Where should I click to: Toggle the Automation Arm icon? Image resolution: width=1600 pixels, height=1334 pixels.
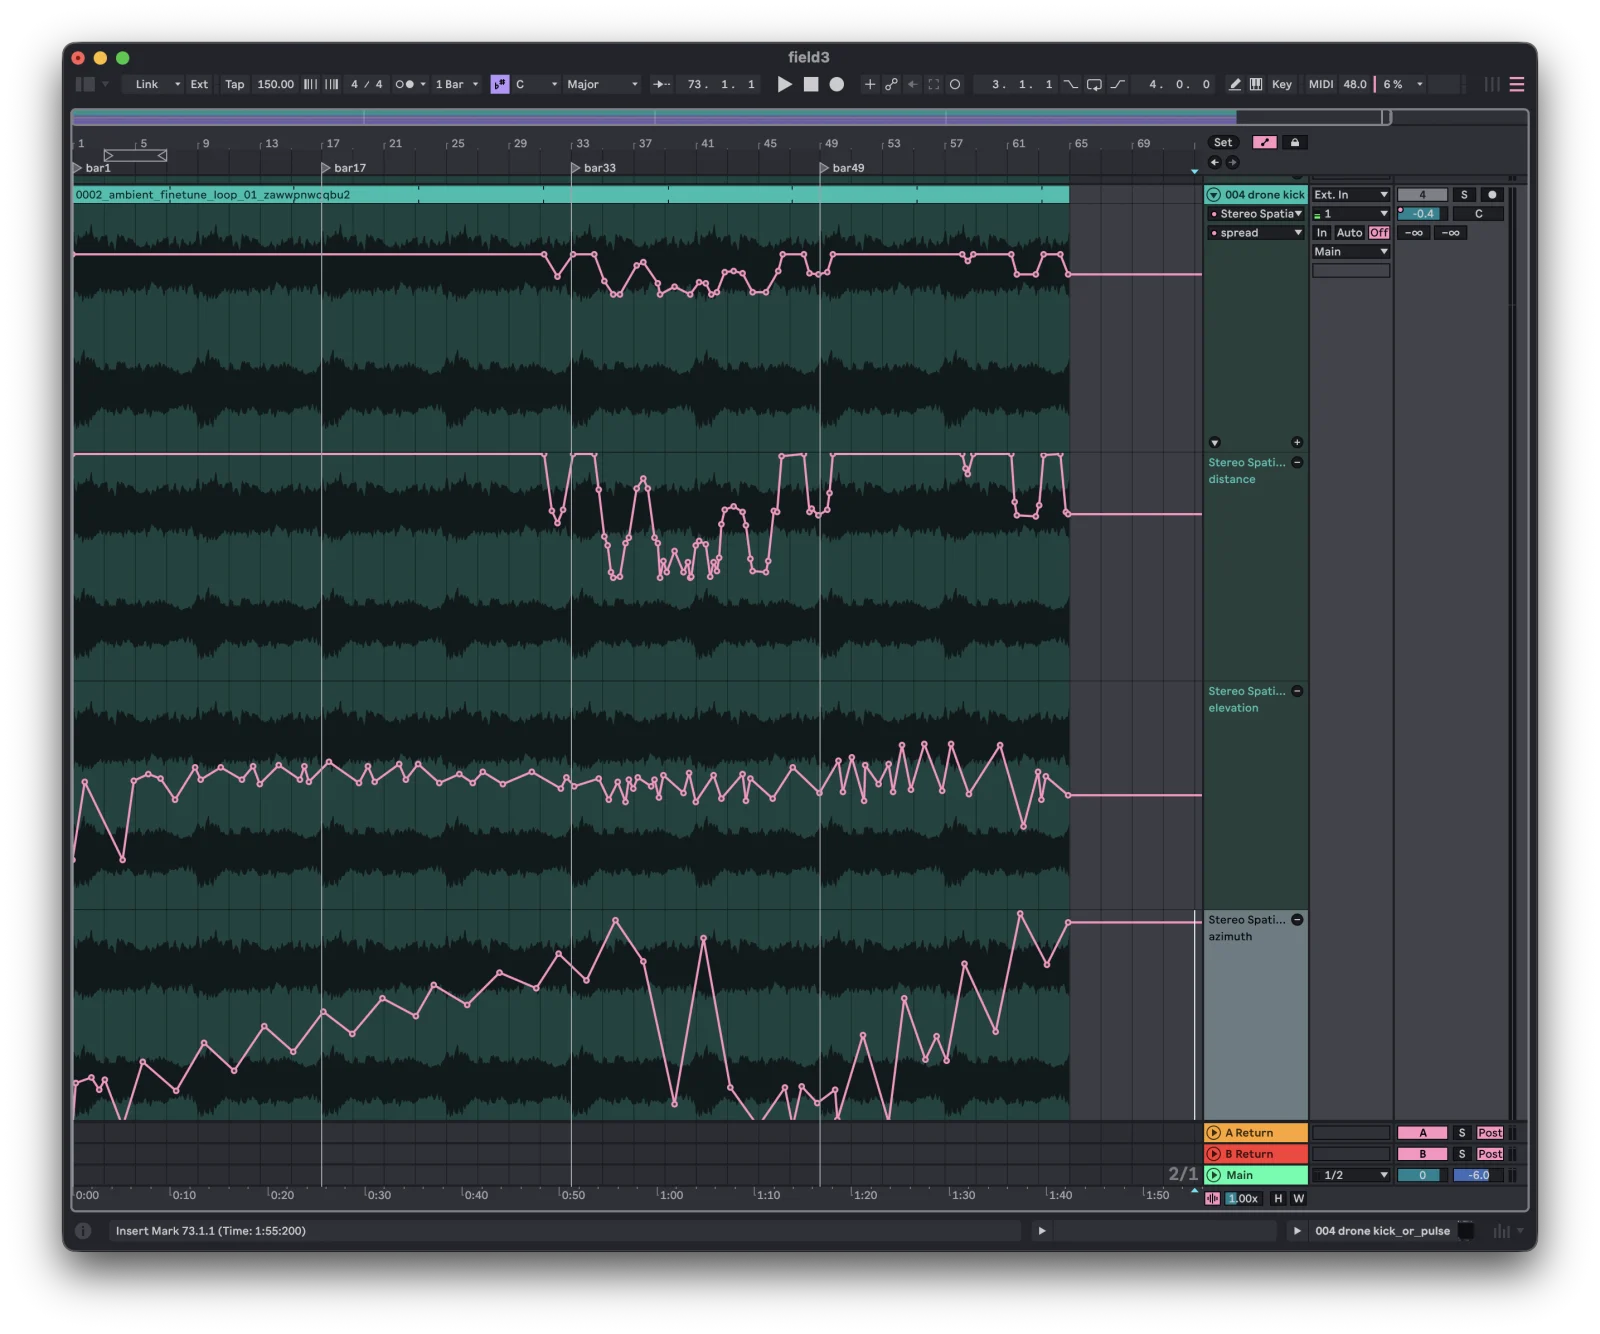click(x=891, y=84)
